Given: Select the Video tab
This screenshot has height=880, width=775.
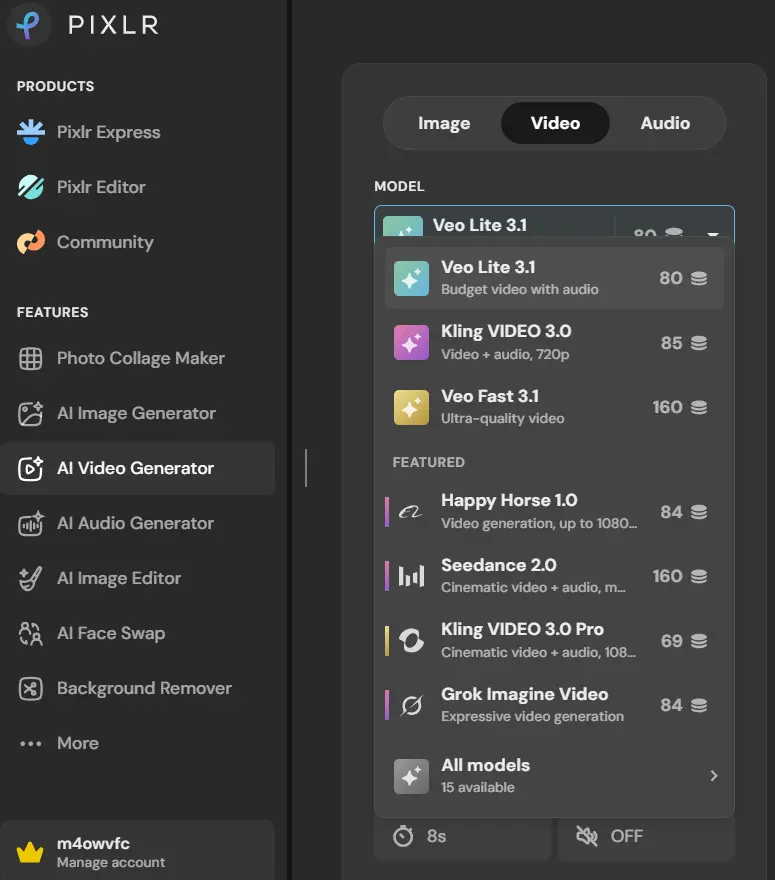Looking at the screenshot, I should click(555, 123).
